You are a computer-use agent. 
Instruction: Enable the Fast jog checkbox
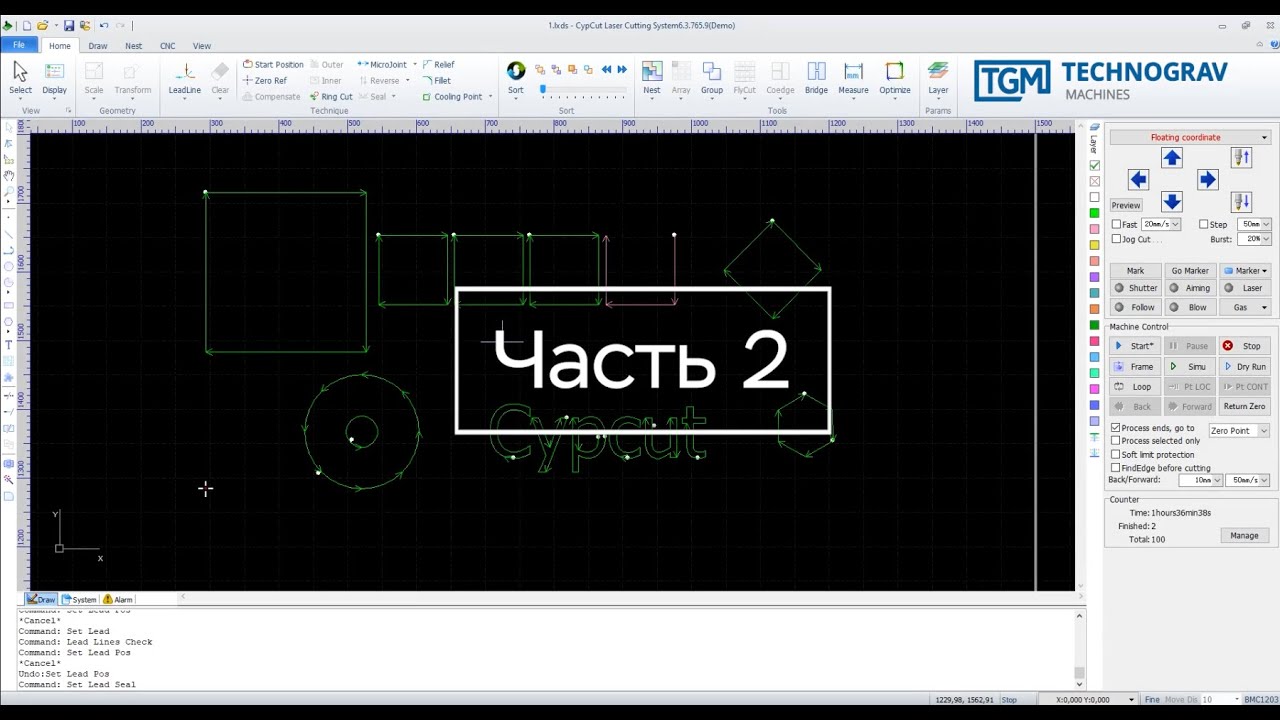click(1116, 225)
